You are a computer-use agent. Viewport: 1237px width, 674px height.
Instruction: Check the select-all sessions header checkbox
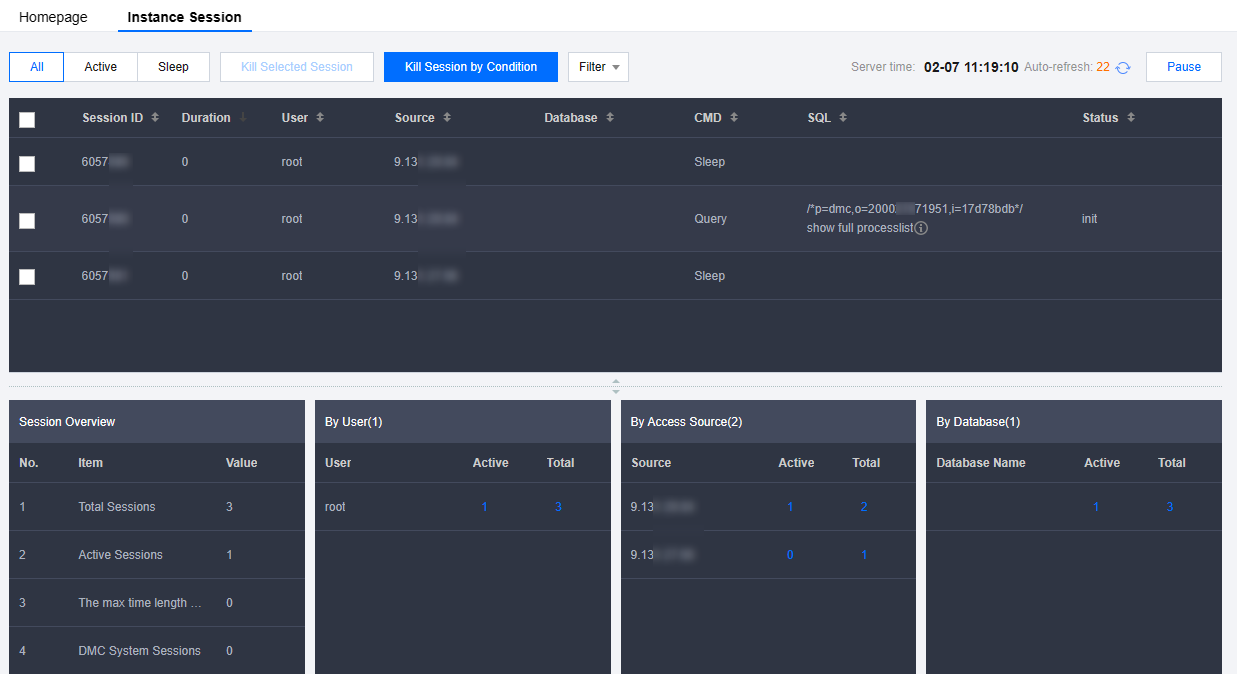[27, 120]
